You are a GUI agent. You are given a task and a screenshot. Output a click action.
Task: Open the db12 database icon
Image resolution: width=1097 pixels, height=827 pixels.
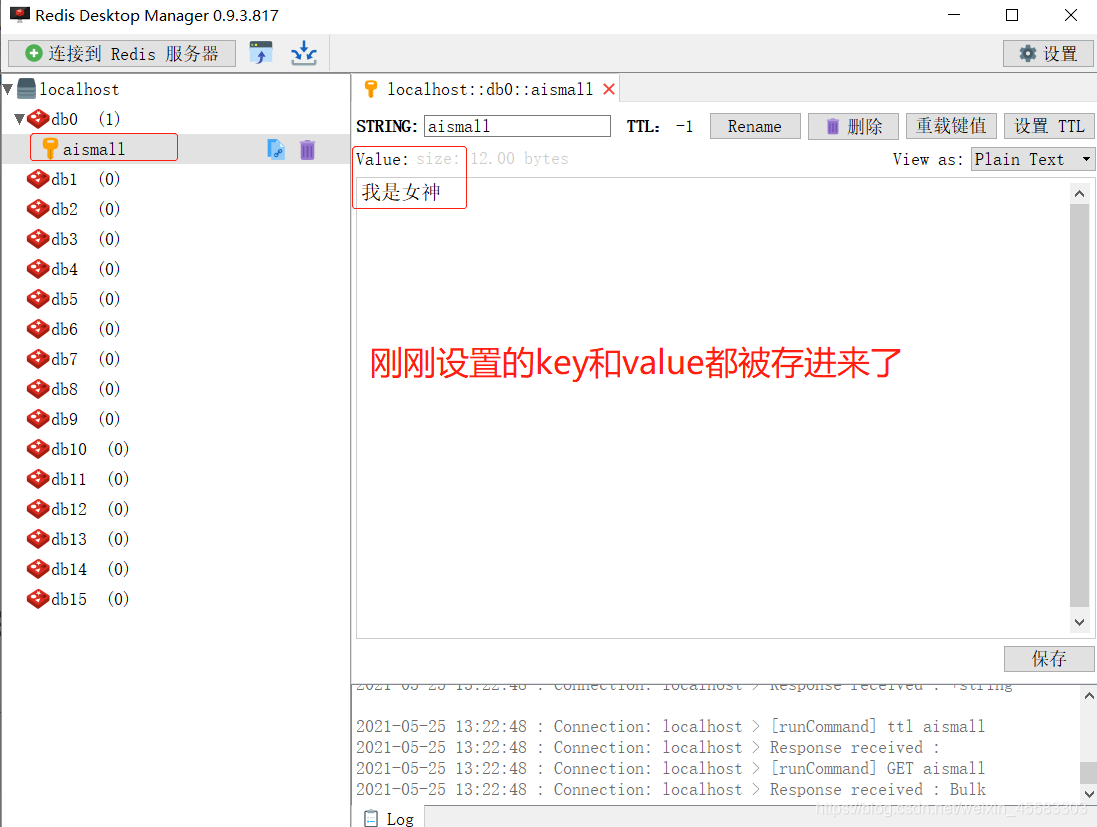click(x=38, y=509)
